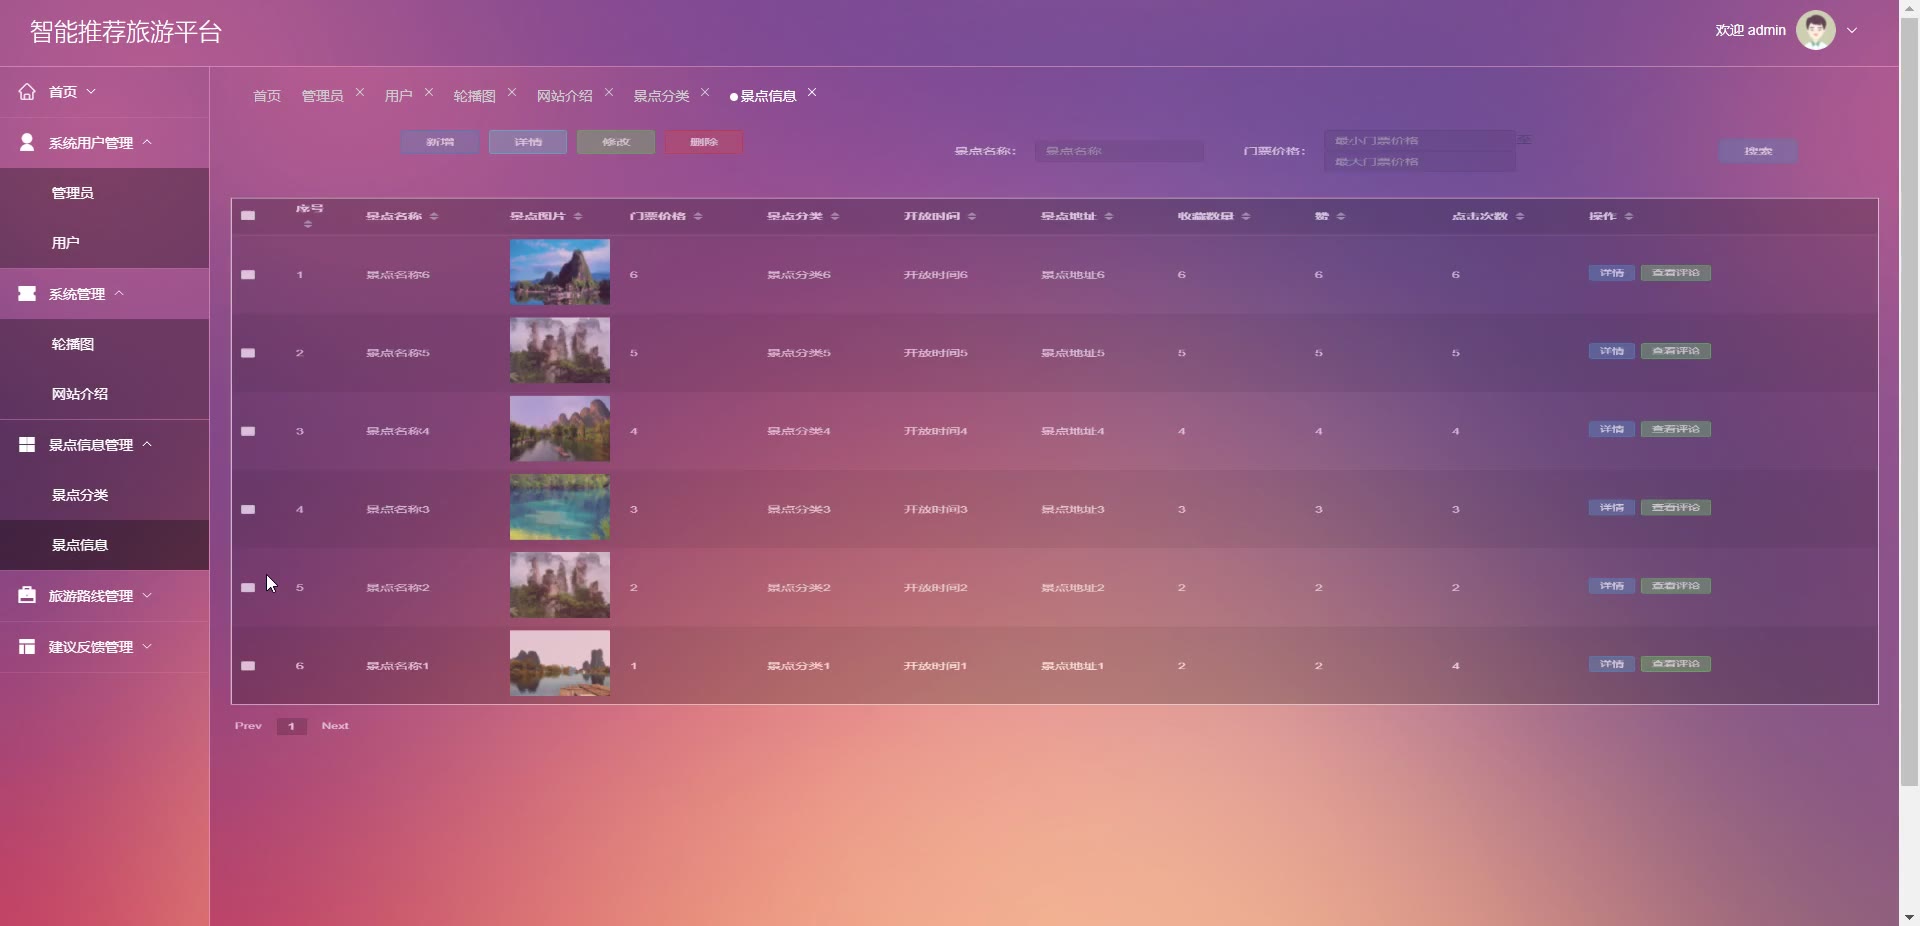
Task: Check the row for 景点名称5
Action: 248,353
